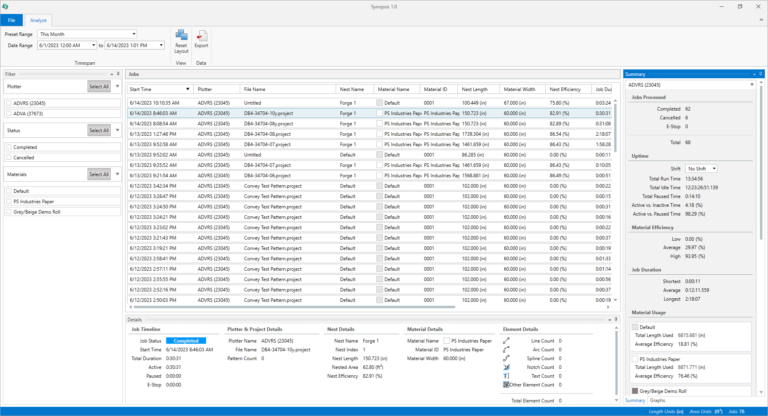Enable the Cancelled status filter
This screenshot has width=768, height=416.
pos(9,158)
